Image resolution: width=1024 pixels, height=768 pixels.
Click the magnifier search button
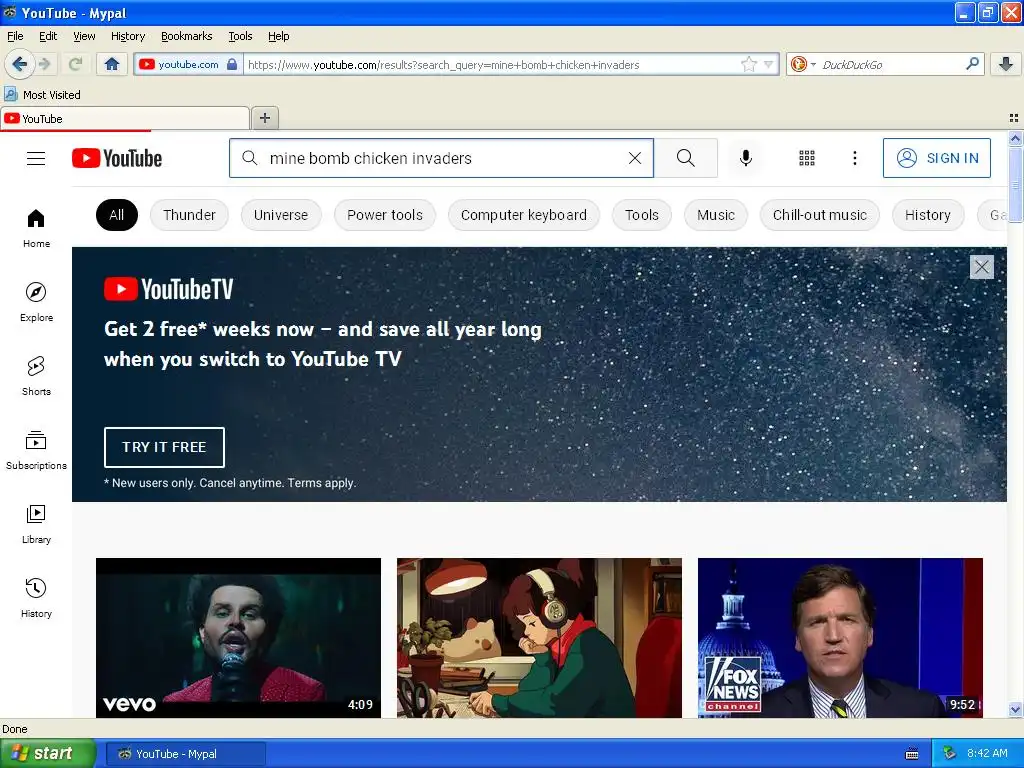point(686,158)
